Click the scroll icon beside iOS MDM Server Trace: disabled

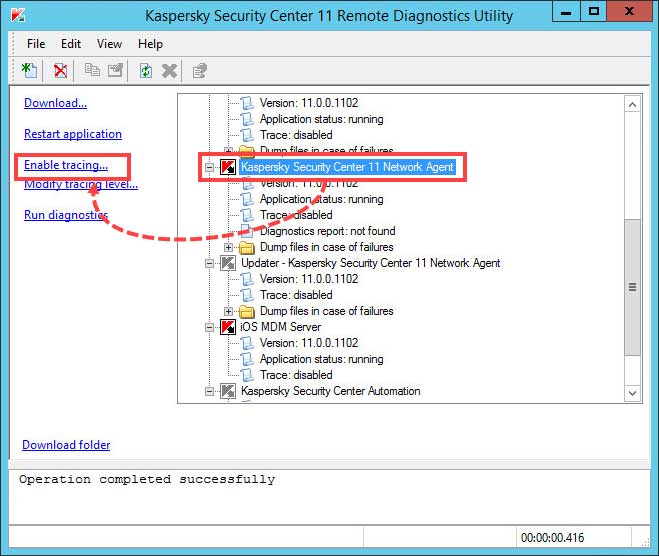pyautogui.click(x=247, y=375)
